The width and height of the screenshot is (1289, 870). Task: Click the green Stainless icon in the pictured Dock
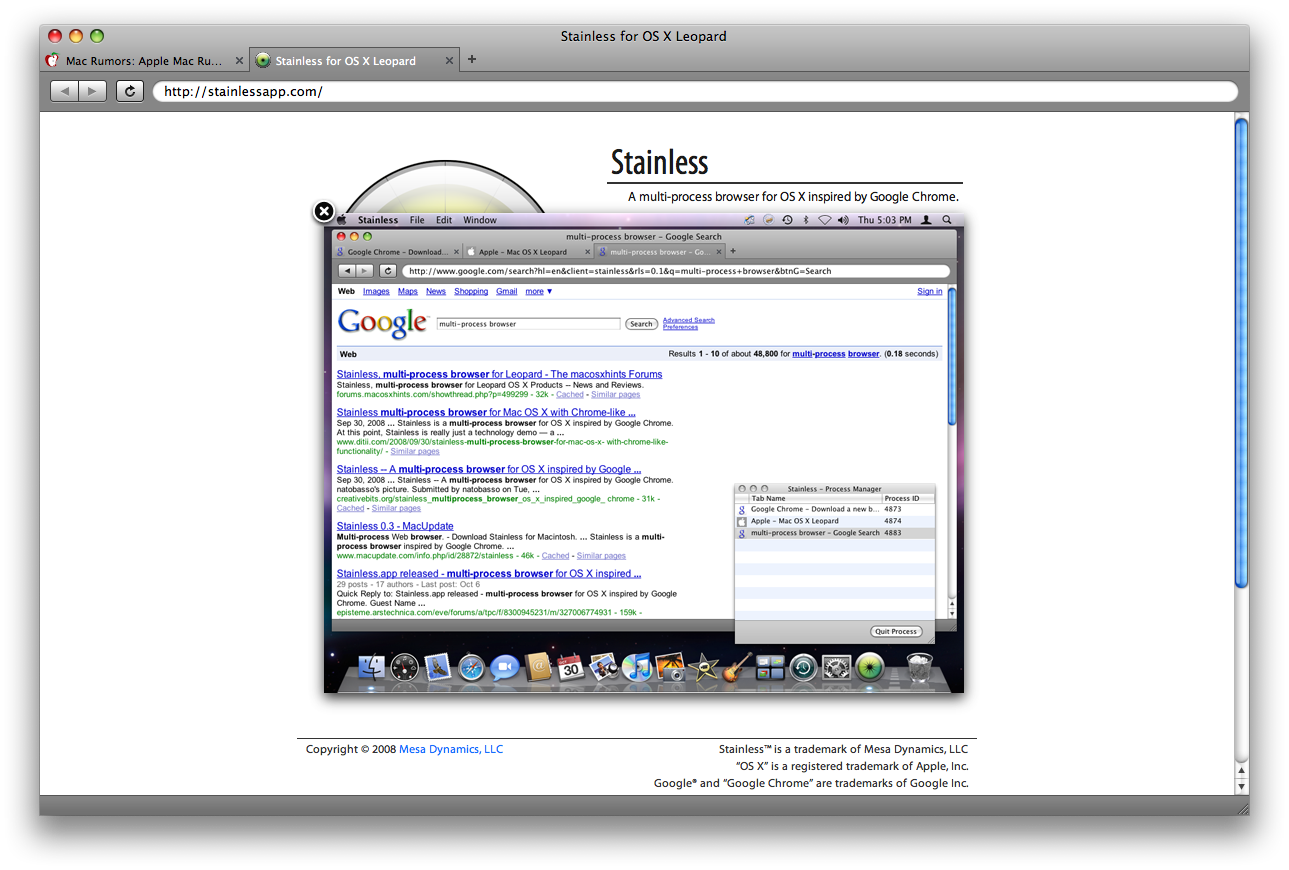870,667
